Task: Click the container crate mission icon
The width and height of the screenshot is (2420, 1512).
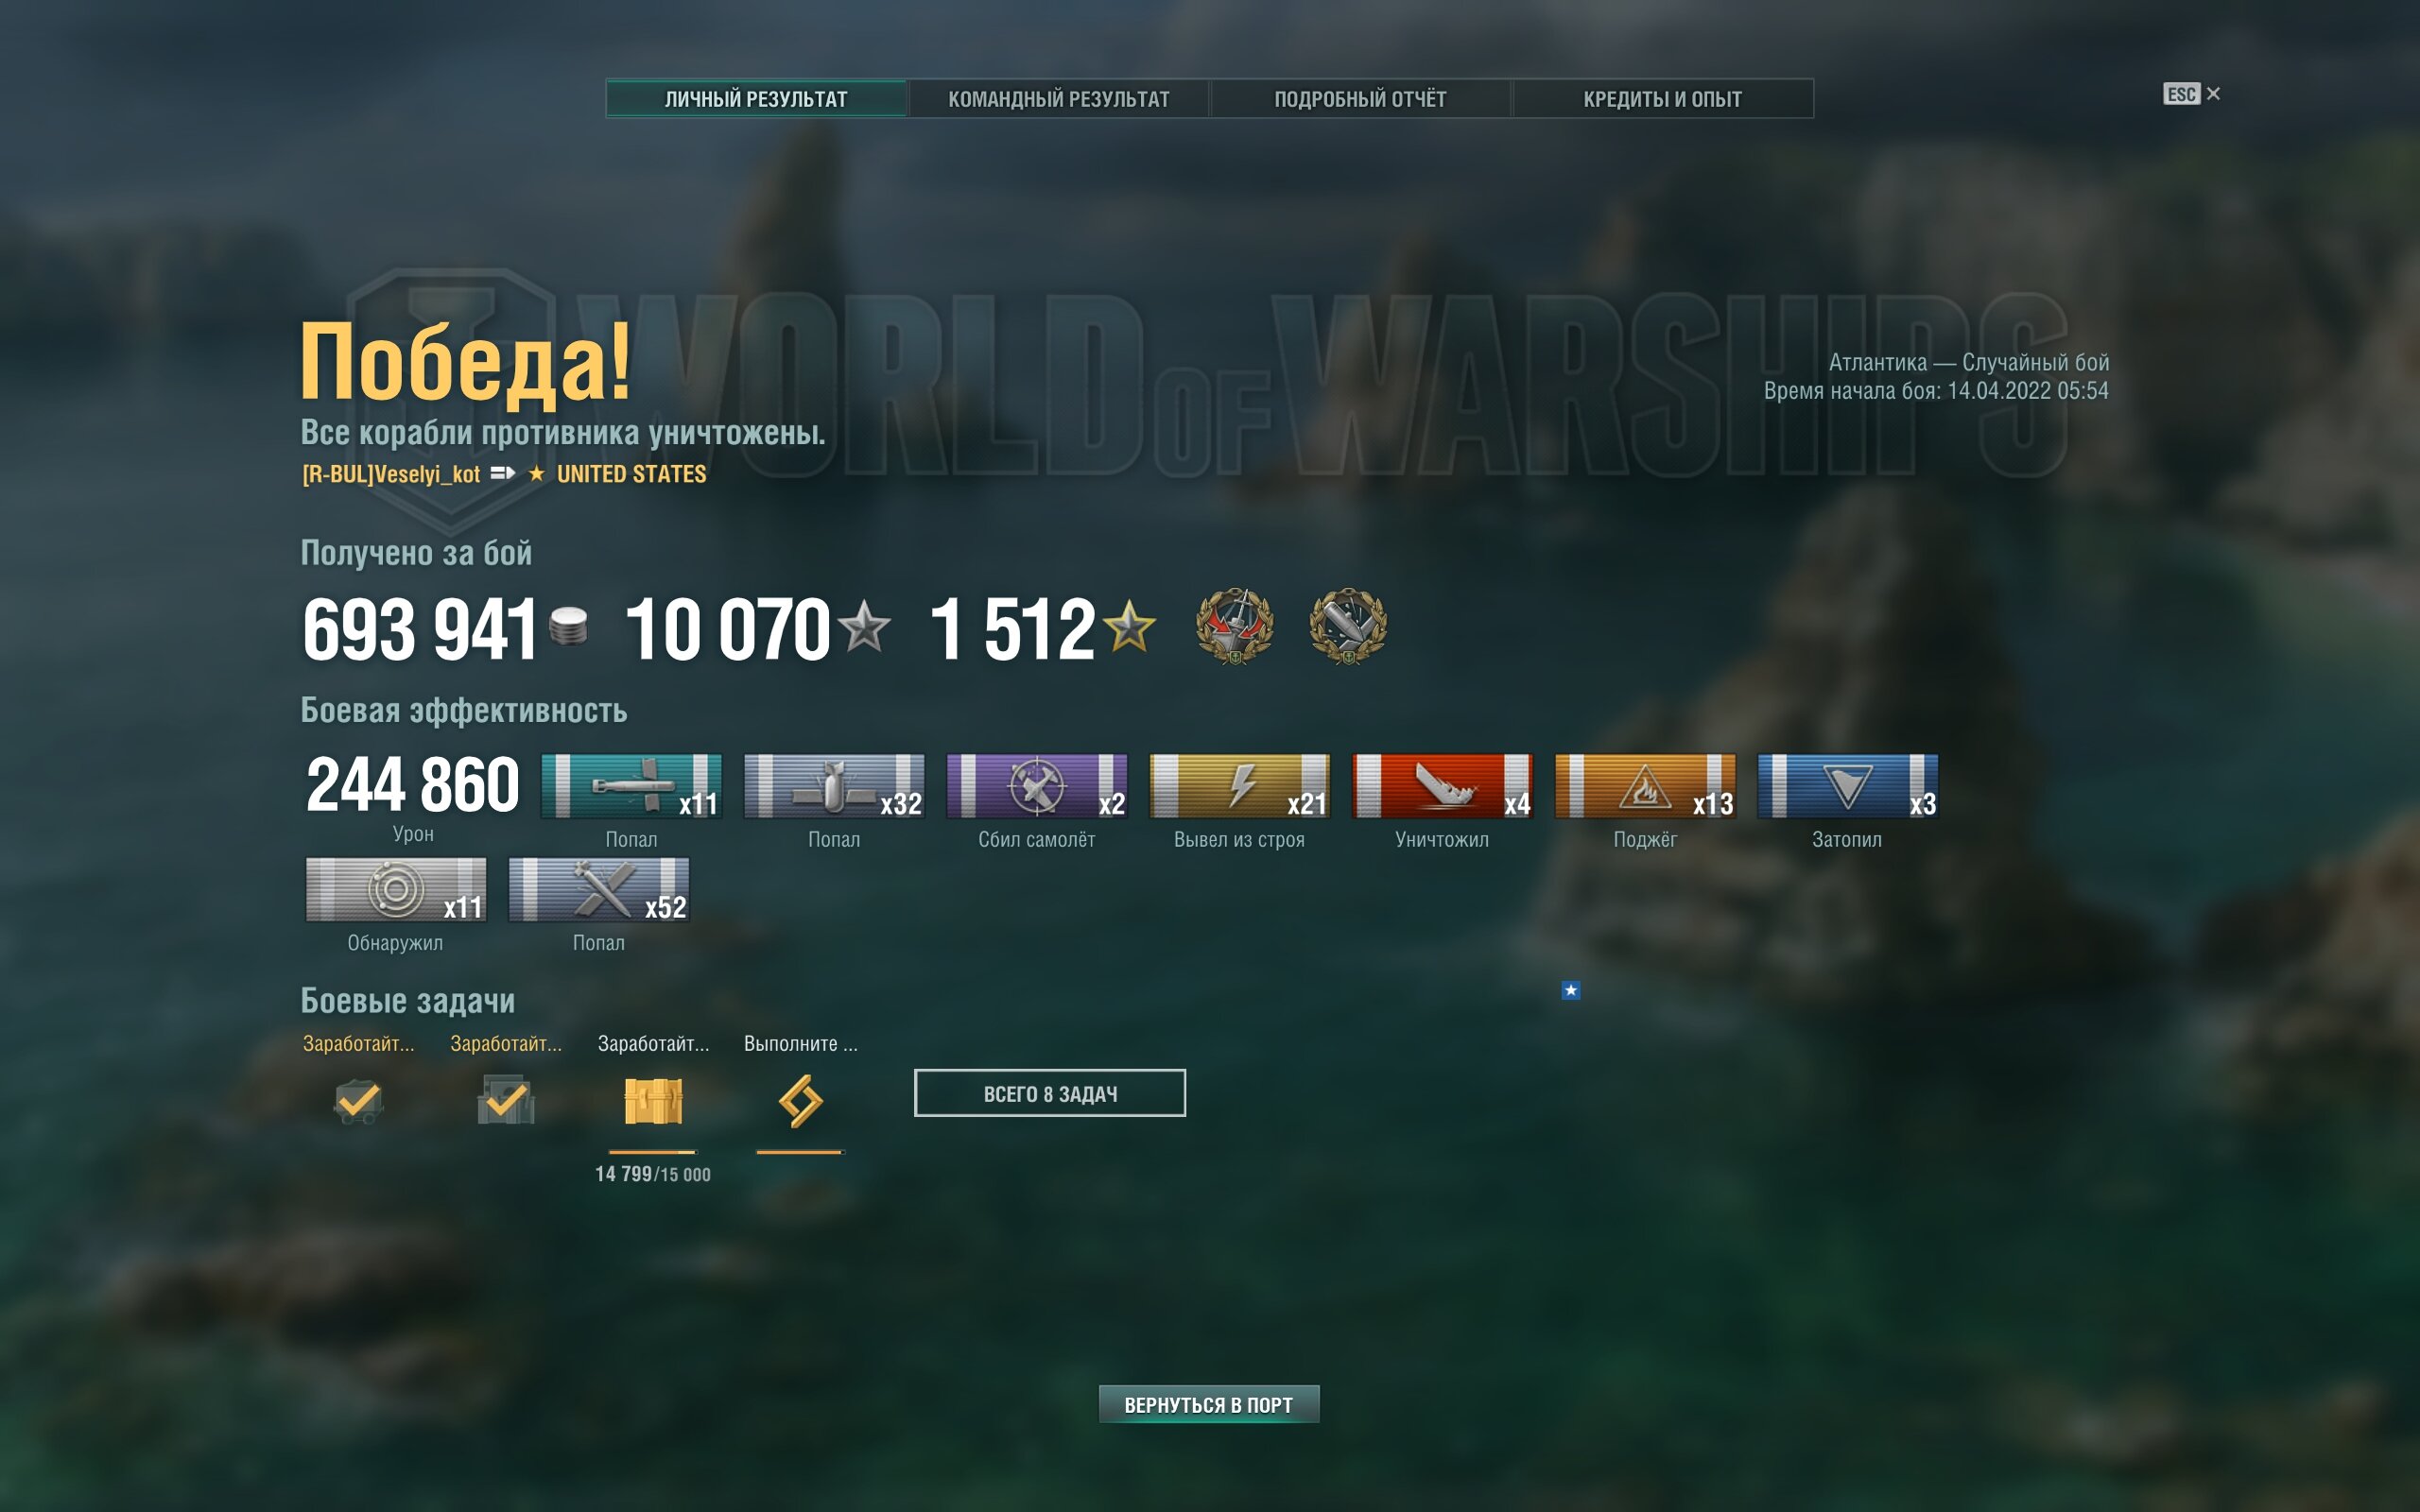Action: tap(653, 1101)
